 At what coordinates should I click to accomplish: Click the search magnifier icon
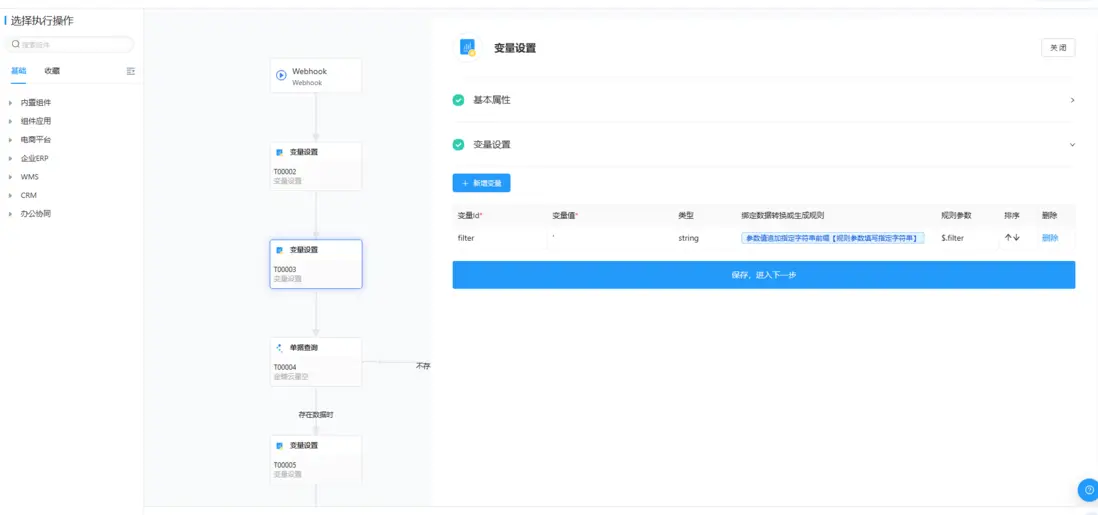[x=15, y=45]
